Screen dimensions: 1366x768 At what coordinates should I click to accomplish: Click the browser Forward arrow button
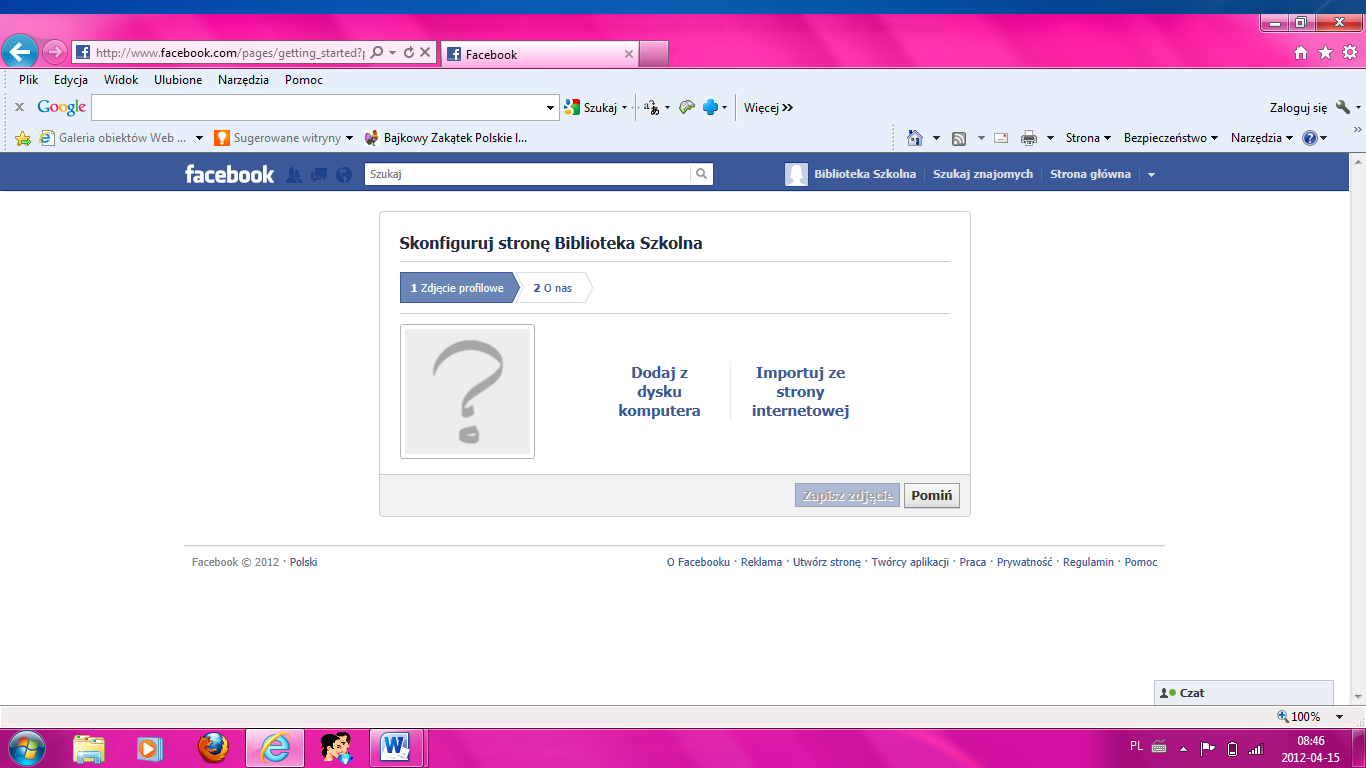(55, 51)
